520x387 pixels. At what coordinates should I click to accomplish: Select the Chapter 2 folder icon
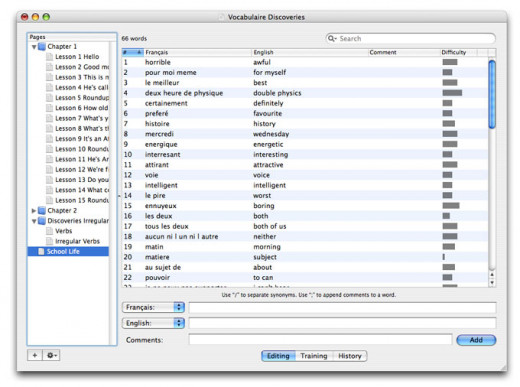(42, 211)
